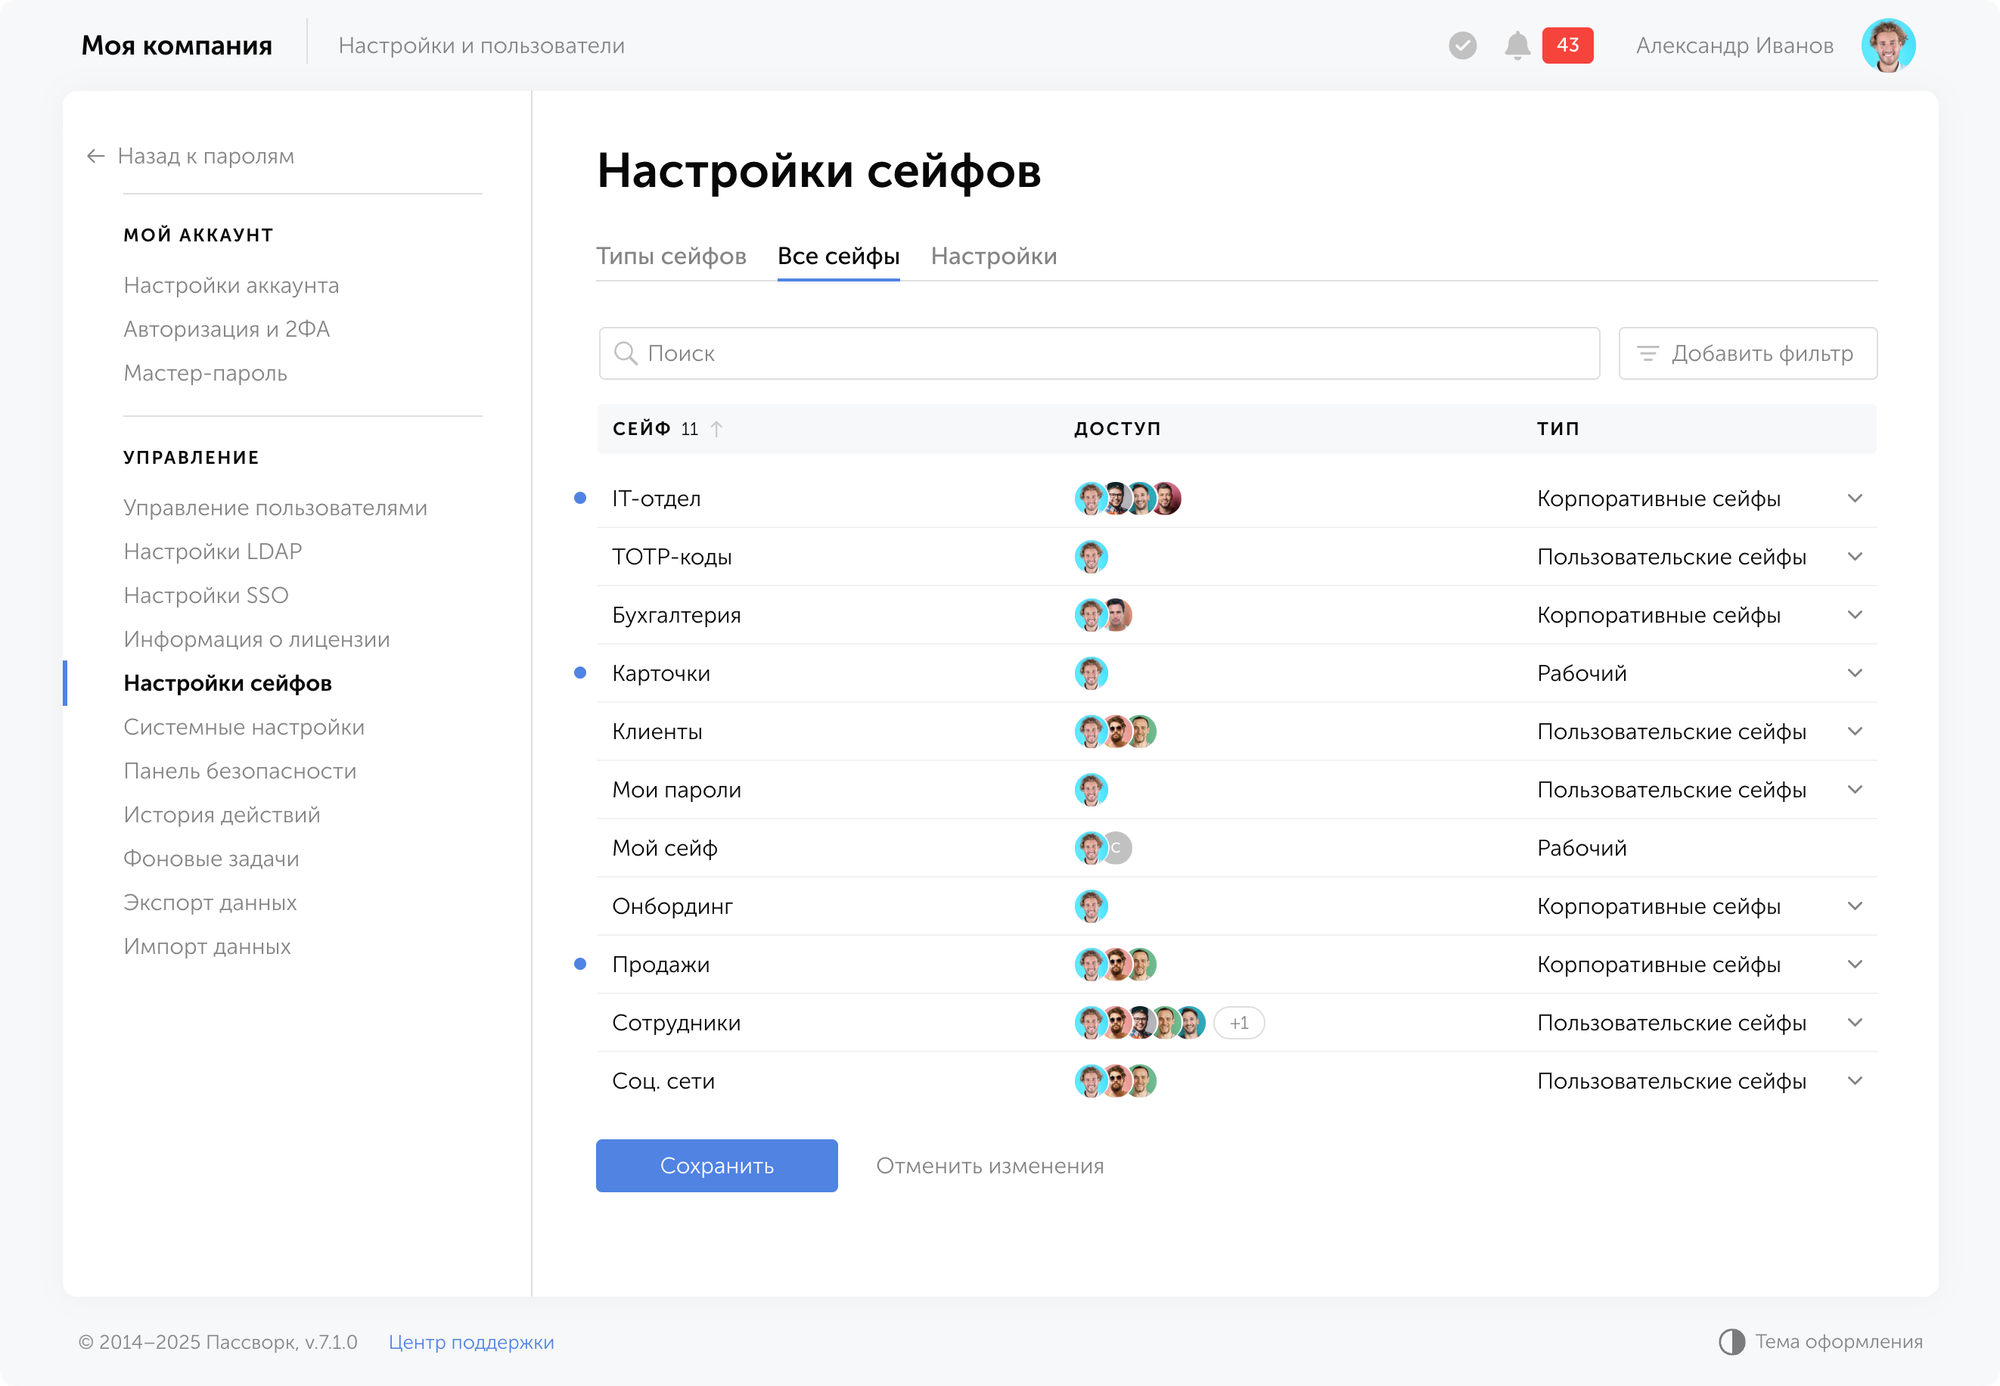Focus the Поиск search field
This screenshot has width=2000, height=1386.
tap(1100, 354)
